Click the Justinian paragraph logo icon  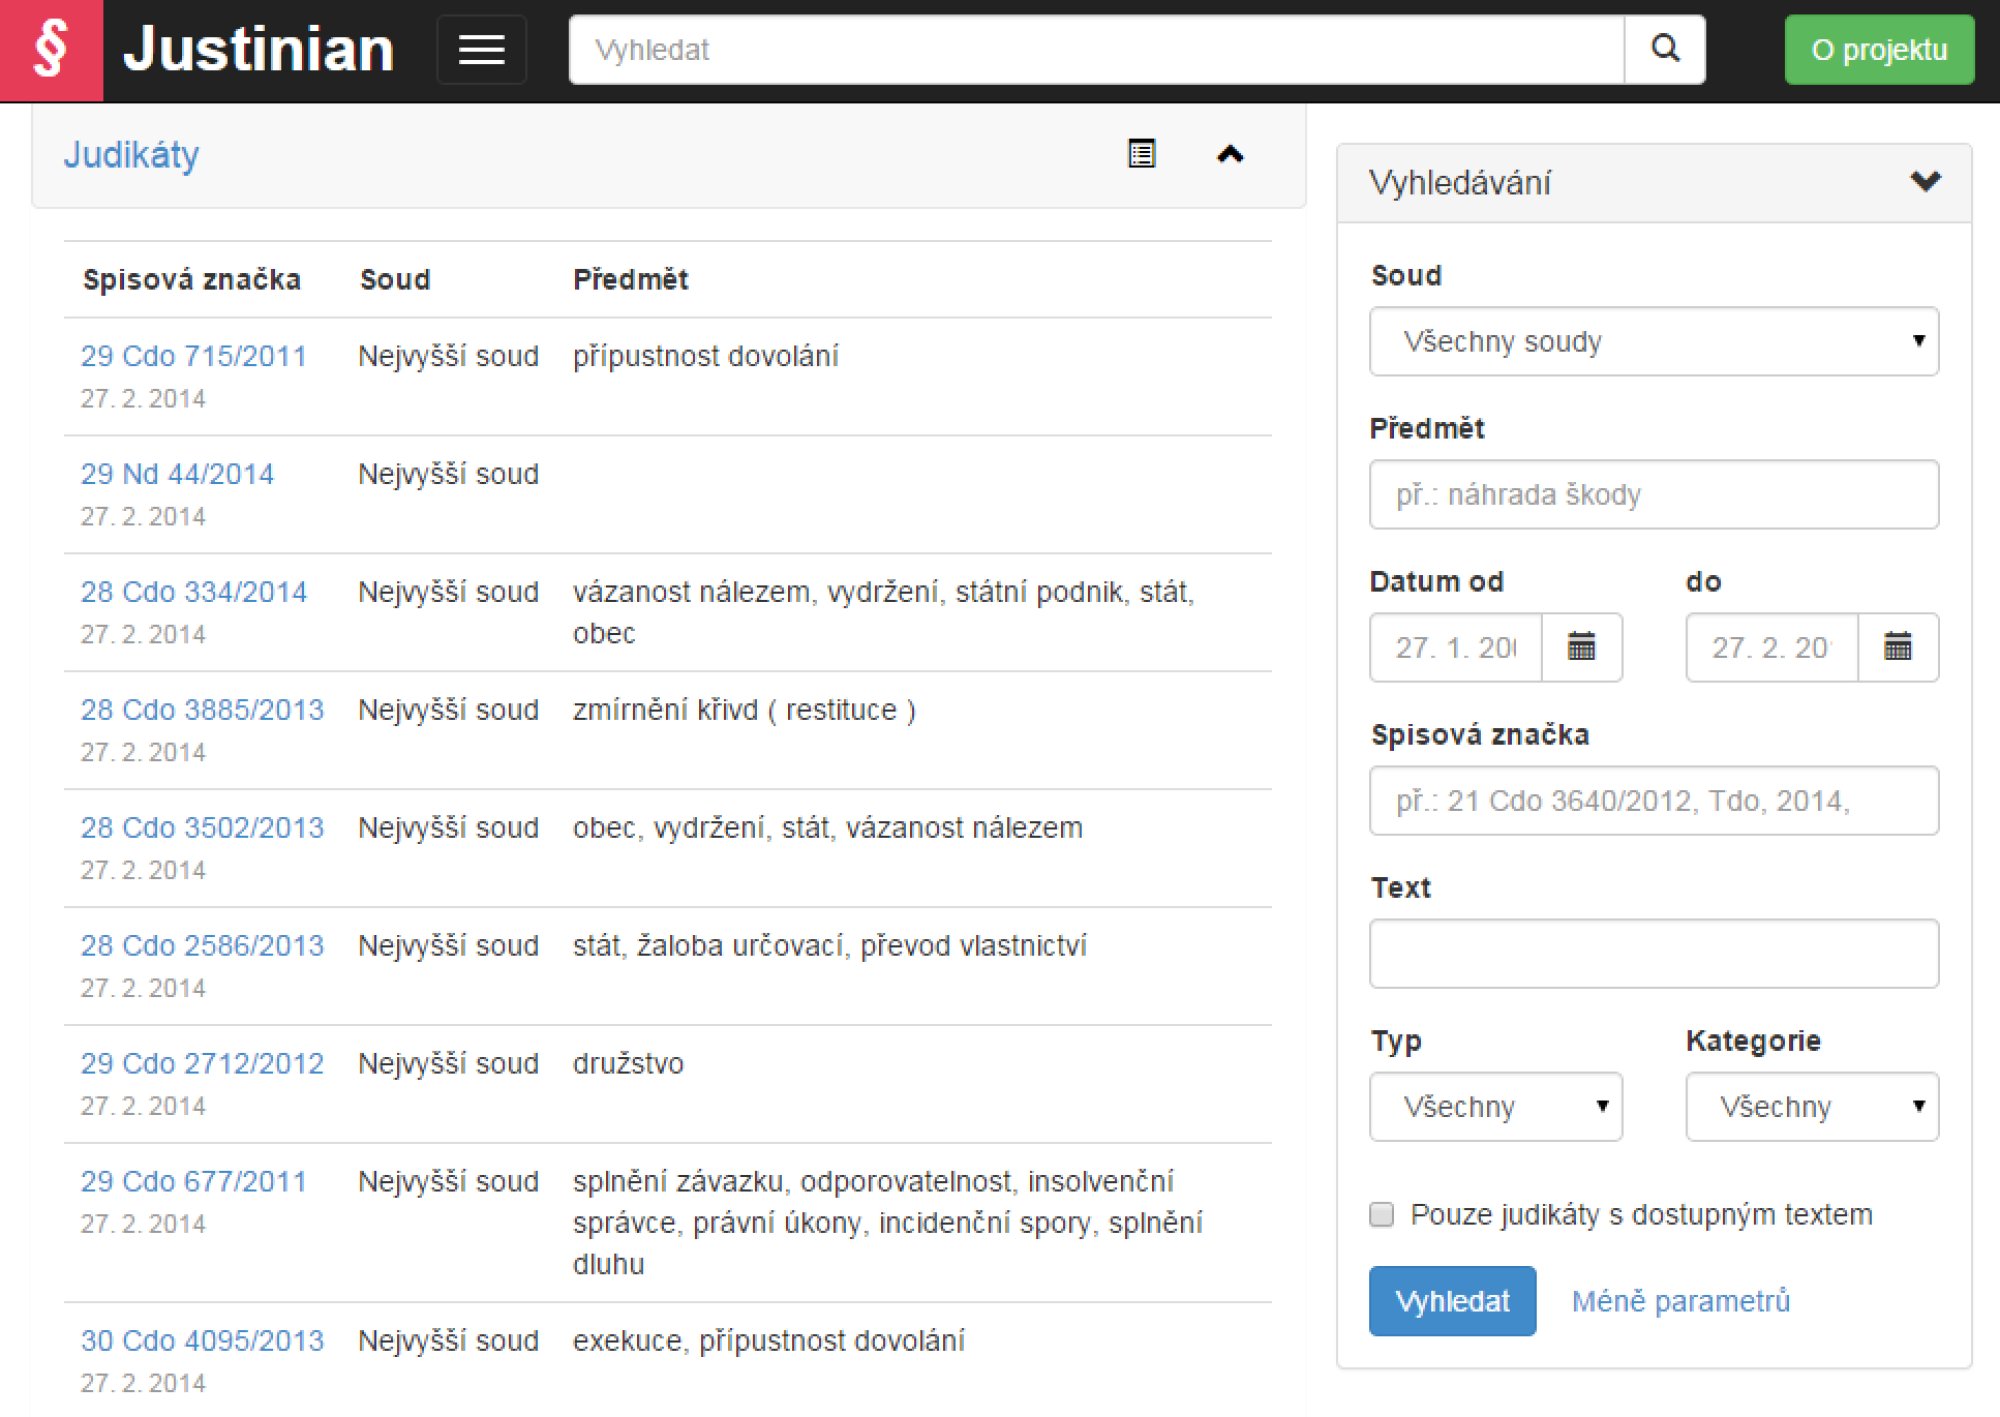click(x=50, y=50)
